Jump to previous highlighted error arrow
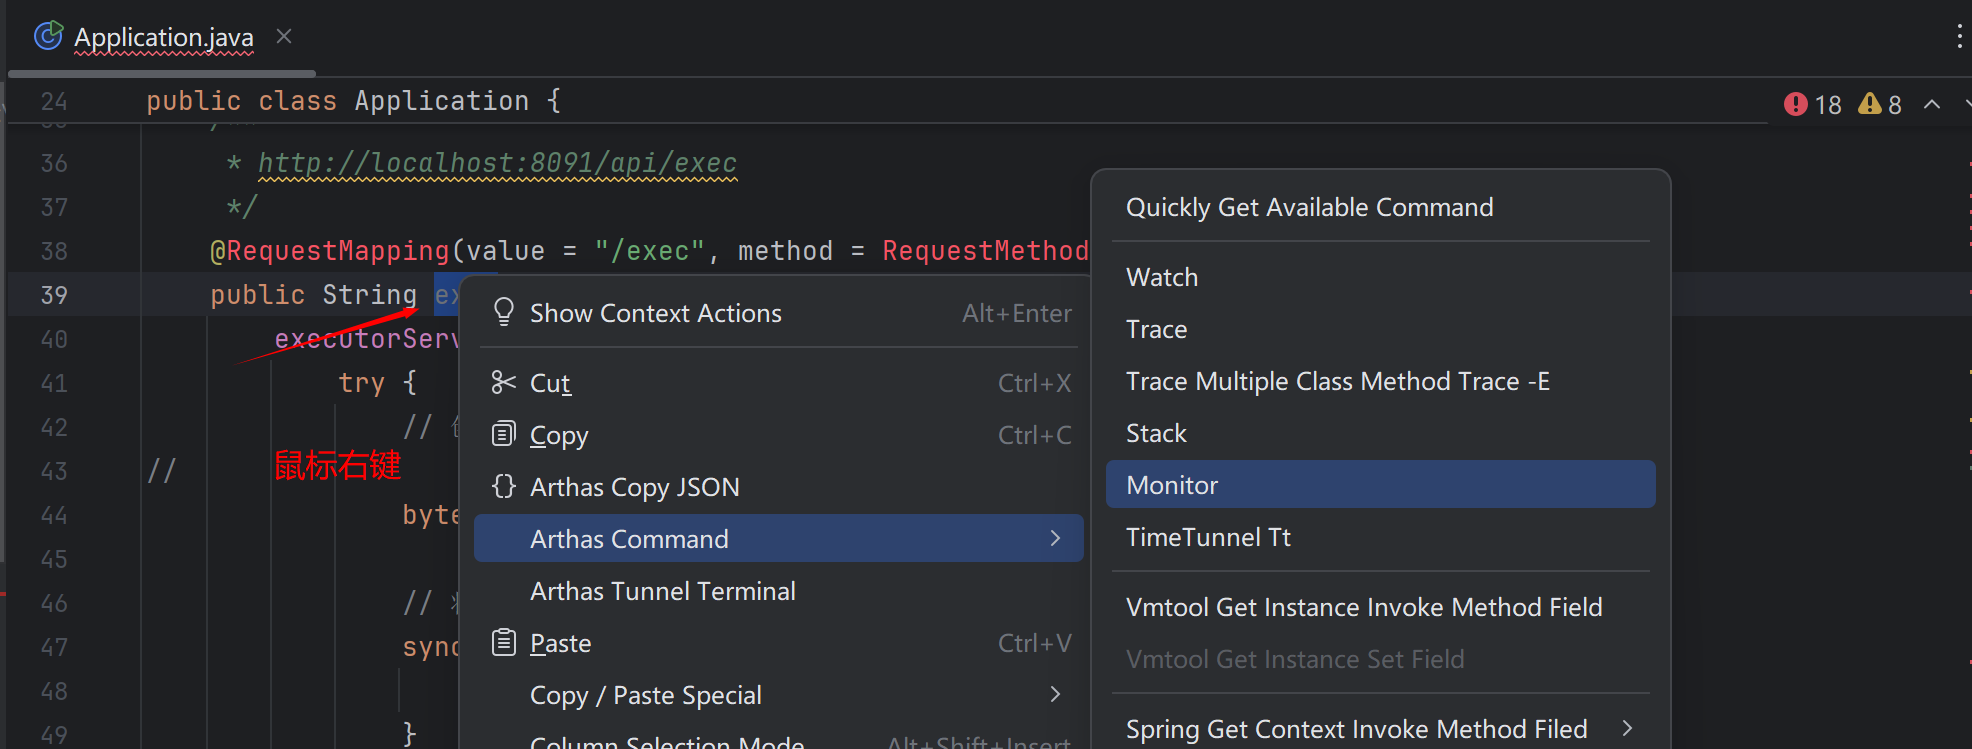The width and height of the screenshot is (1972, 749). pos(1932,104)
